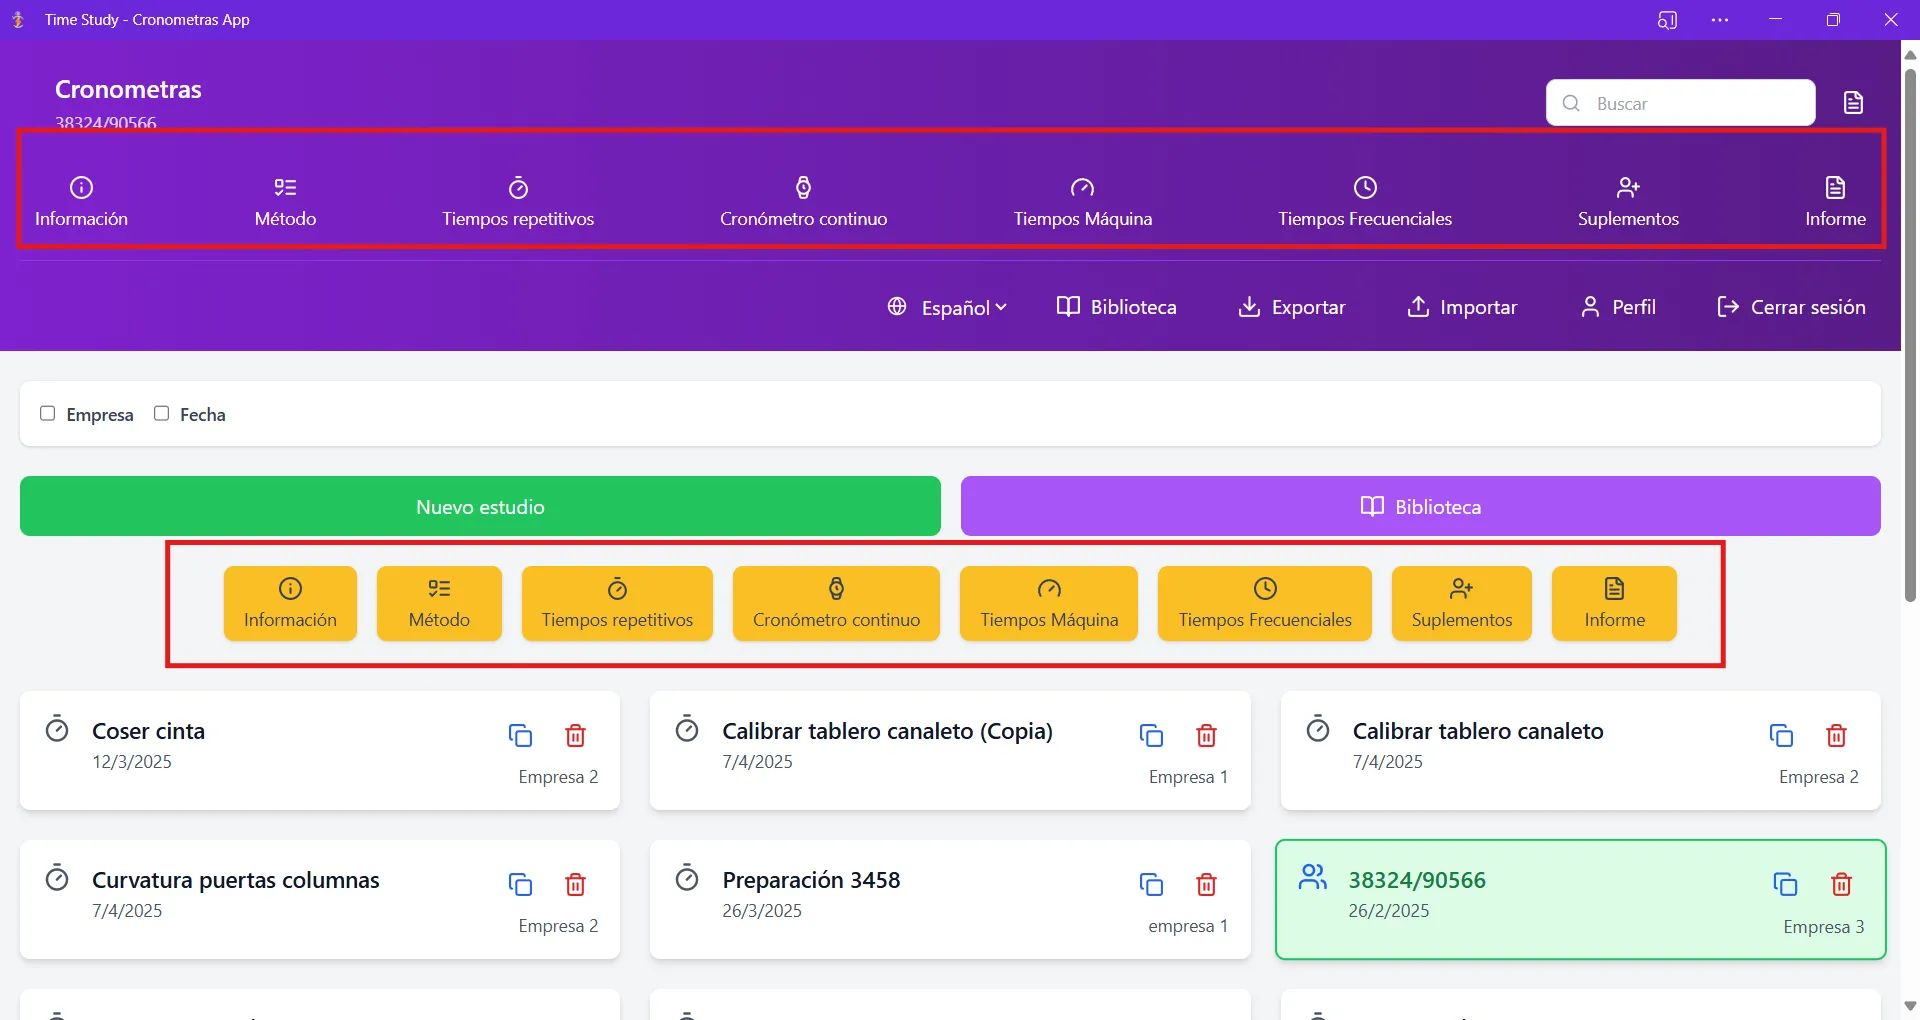Open the Español language dropdown
The image size is (1920, 1020).
pos(947,307)
